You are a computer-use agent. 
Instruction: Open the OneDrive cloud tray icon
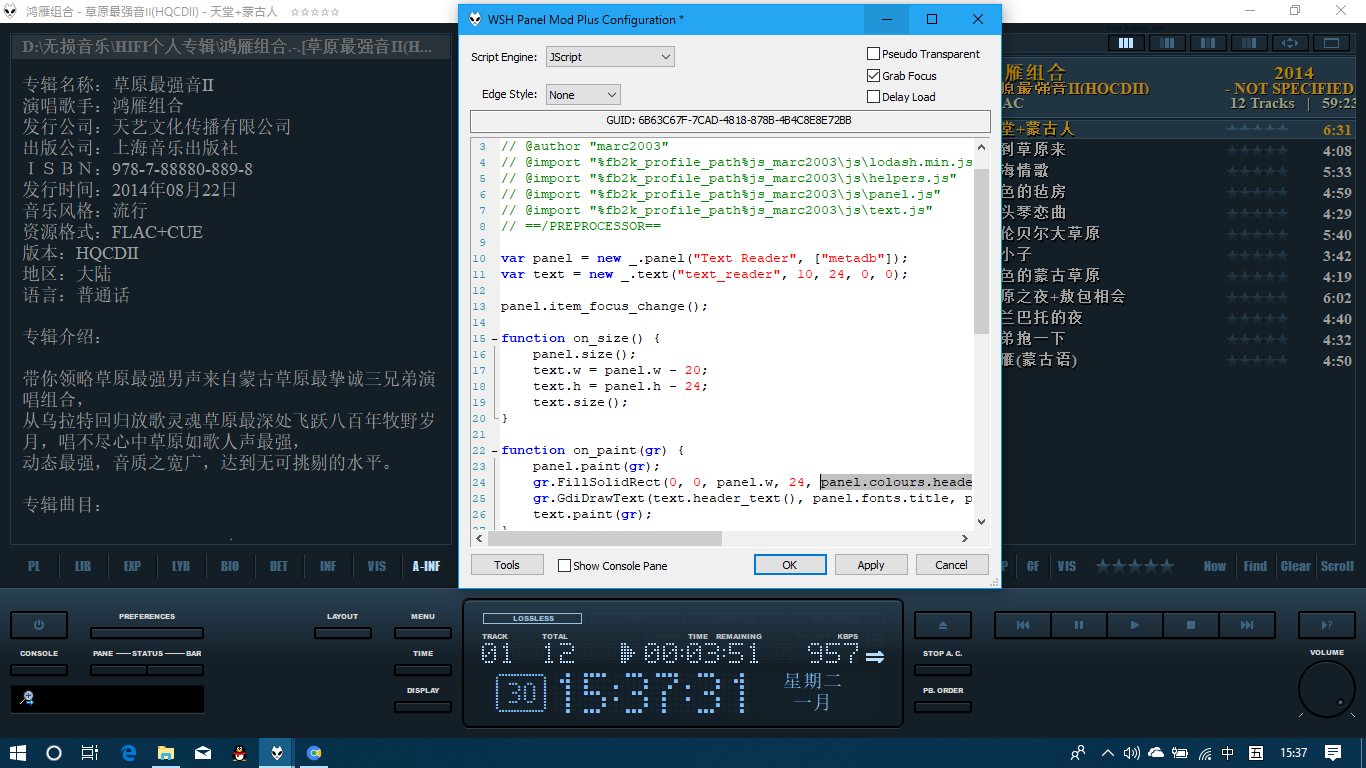(1156, 753)
